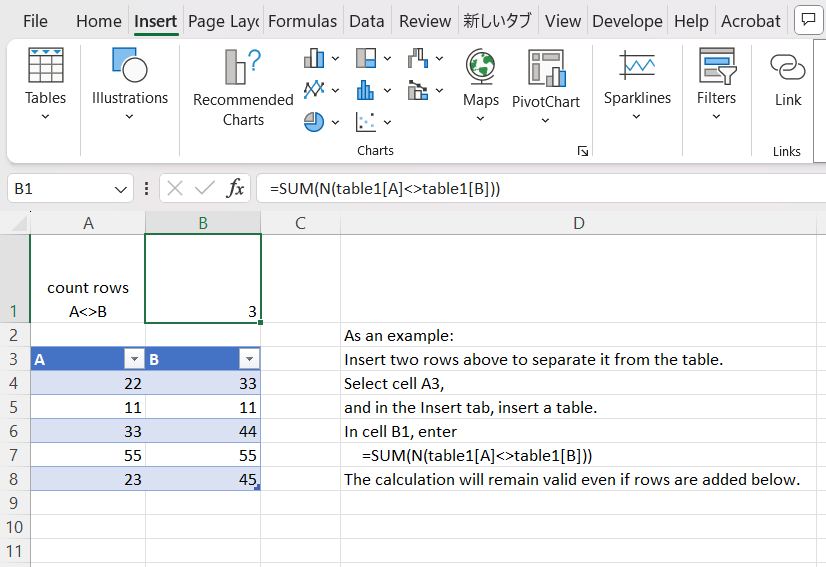Insert a waterfall or stock chart
826x567 pixels.
(418, 58)
